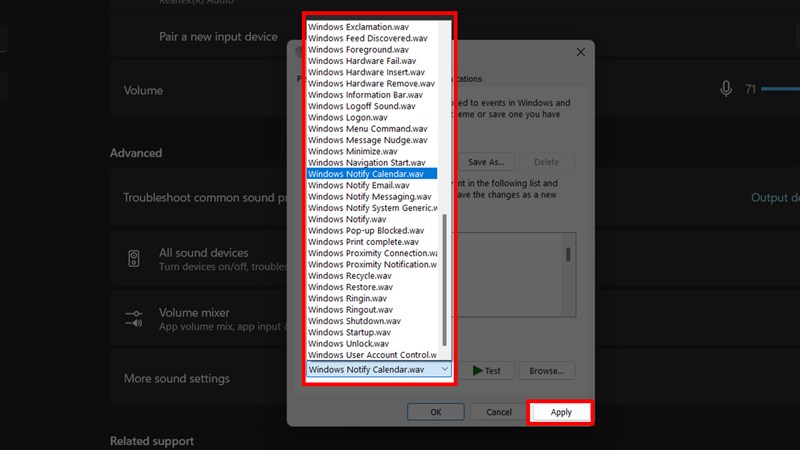Open the Browse... file dialog
Image resolution: width=800 pixels, height=450 pixels.
pyautogui.click(x=546, y=371)
